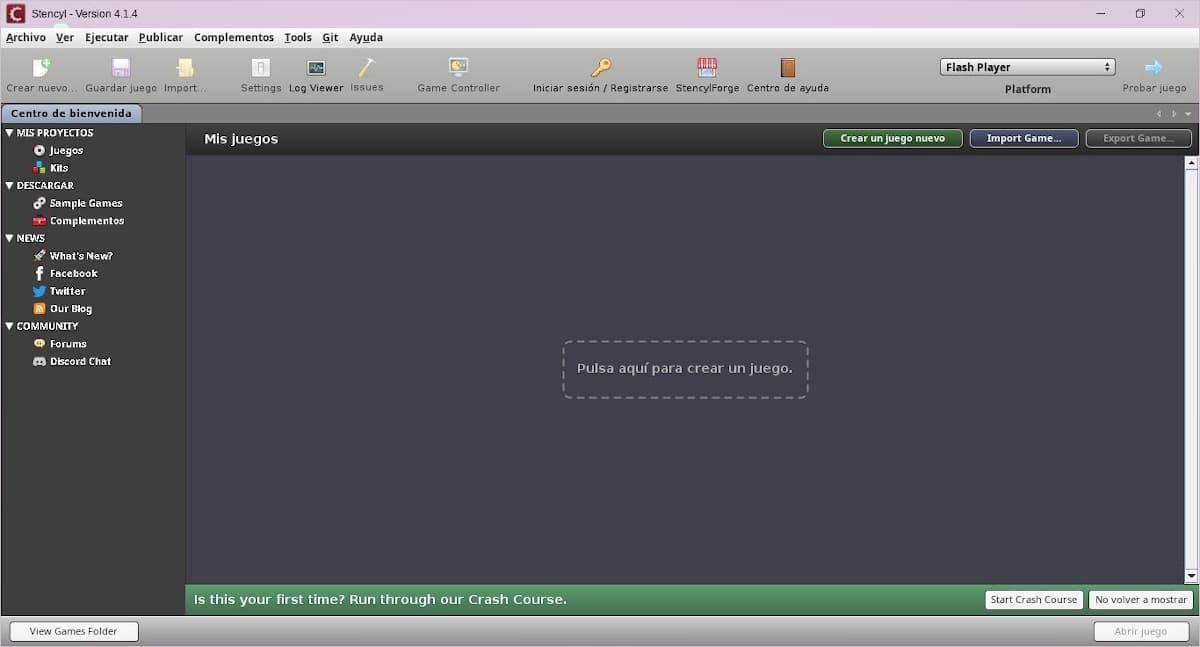
Task: Open the Complementos menu
Action: [x=234, y=38]
